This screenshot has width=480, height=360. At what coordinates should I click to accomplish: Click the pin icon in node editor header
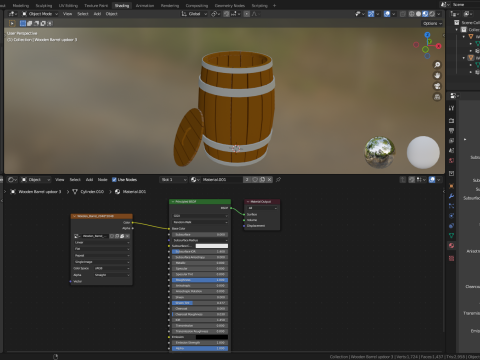point(278,180)
